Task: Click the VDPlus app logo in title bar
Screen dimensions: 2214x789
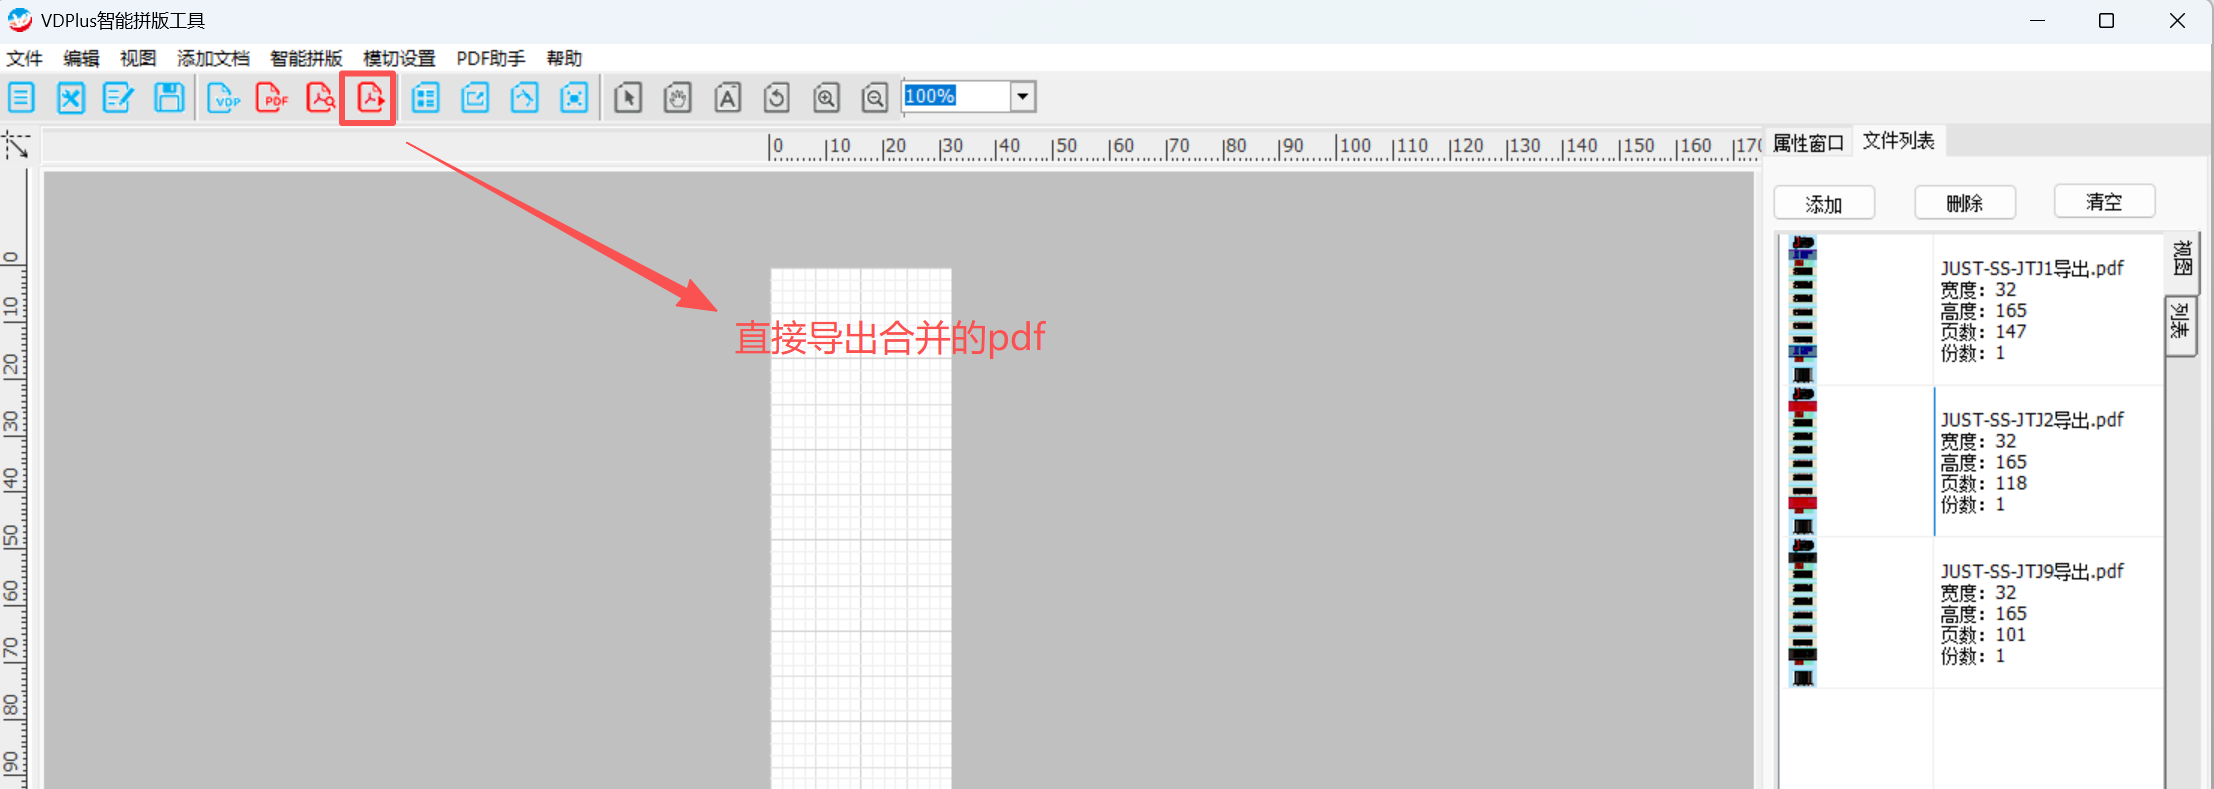Action: click(x=20, y=20)
